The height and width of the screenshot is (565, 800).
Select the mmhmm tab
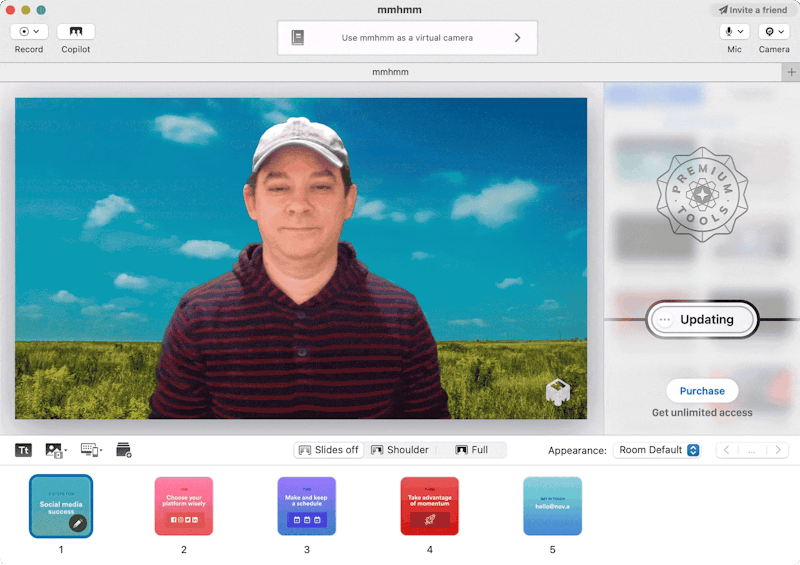[x=390, y=72]
